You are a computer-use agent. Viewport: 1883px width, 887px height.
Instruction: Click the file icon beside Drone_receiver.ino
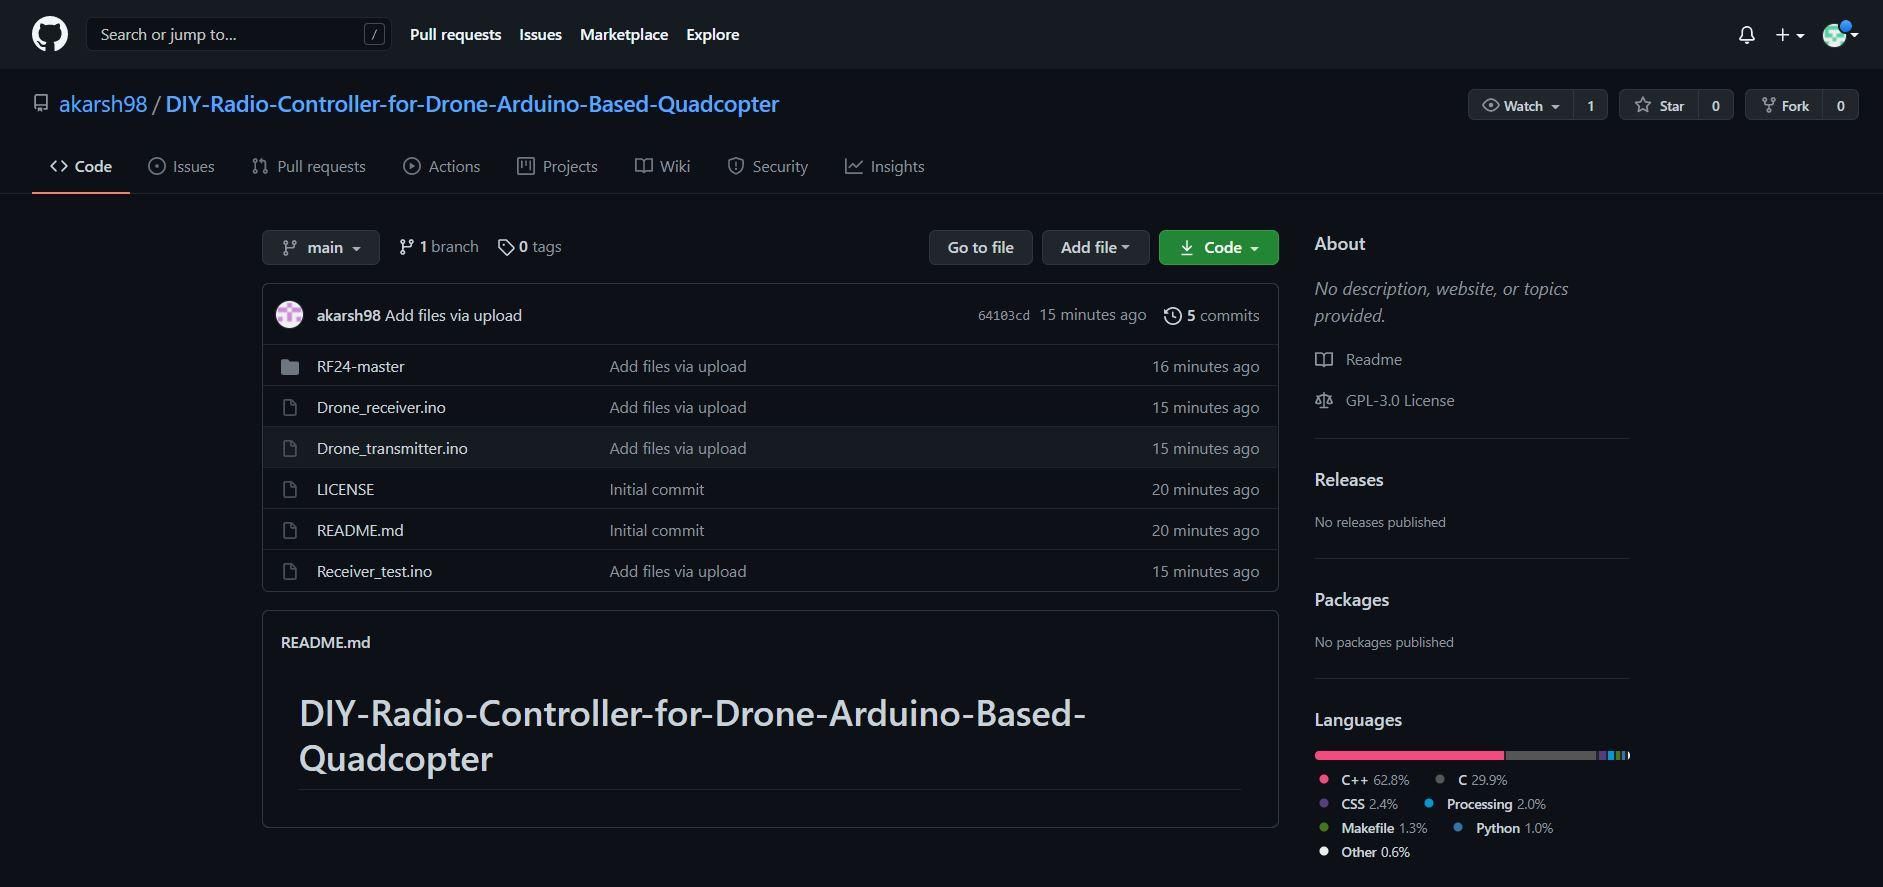click(x=290, y=408)
